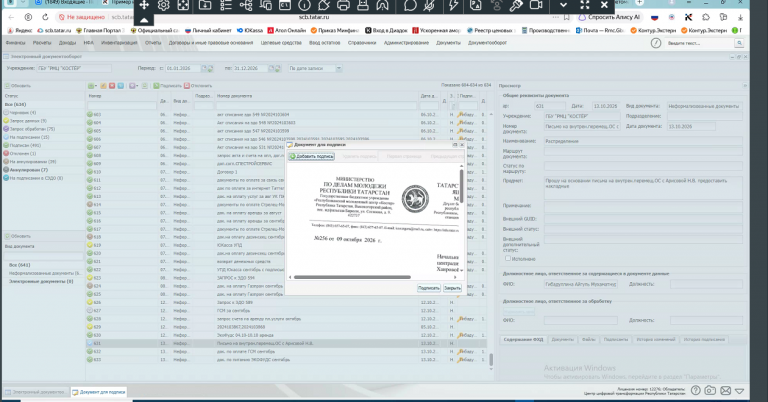
Task: Select Неформализованные документы document type
Action: click(45, 273)
